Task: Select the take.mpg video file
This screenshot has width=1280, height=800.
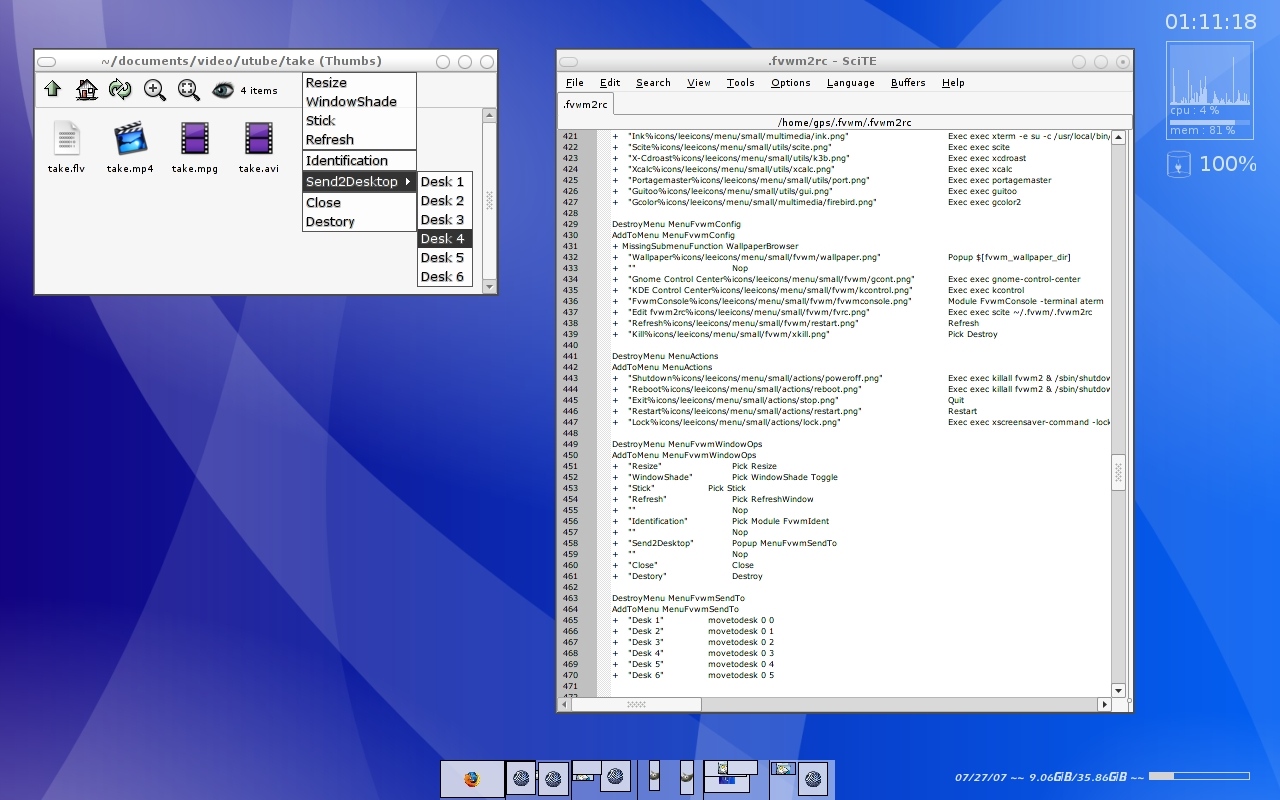Action: [x=195, y=147]
